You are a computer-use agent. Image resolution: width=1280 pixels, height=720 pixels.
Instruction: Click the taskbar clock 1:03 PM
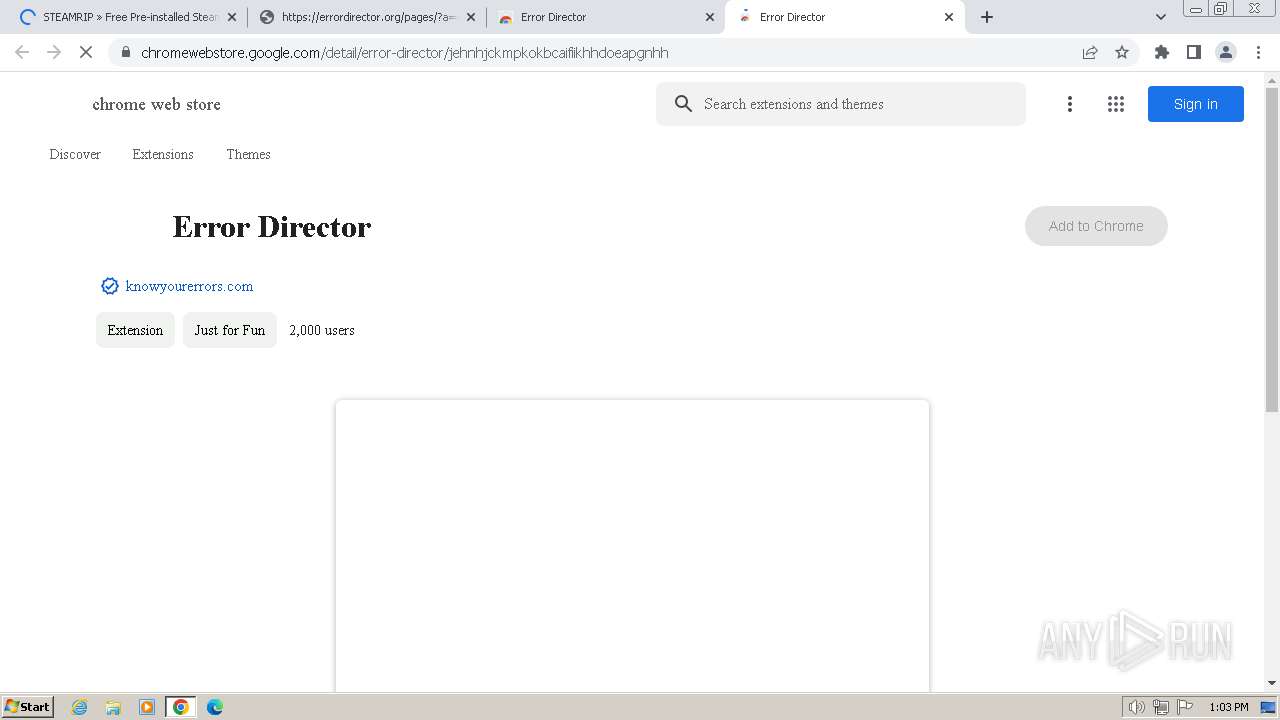click(1228, 707)
